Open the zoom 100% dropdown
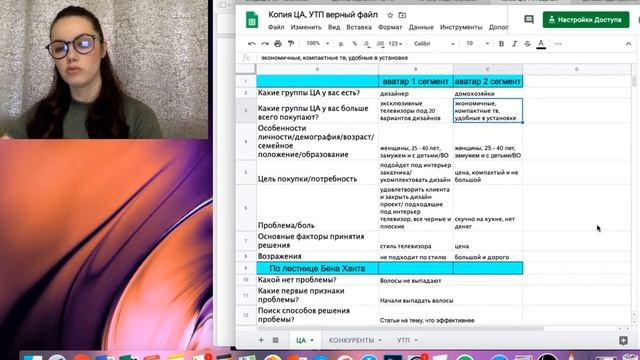 pos(318,44)
